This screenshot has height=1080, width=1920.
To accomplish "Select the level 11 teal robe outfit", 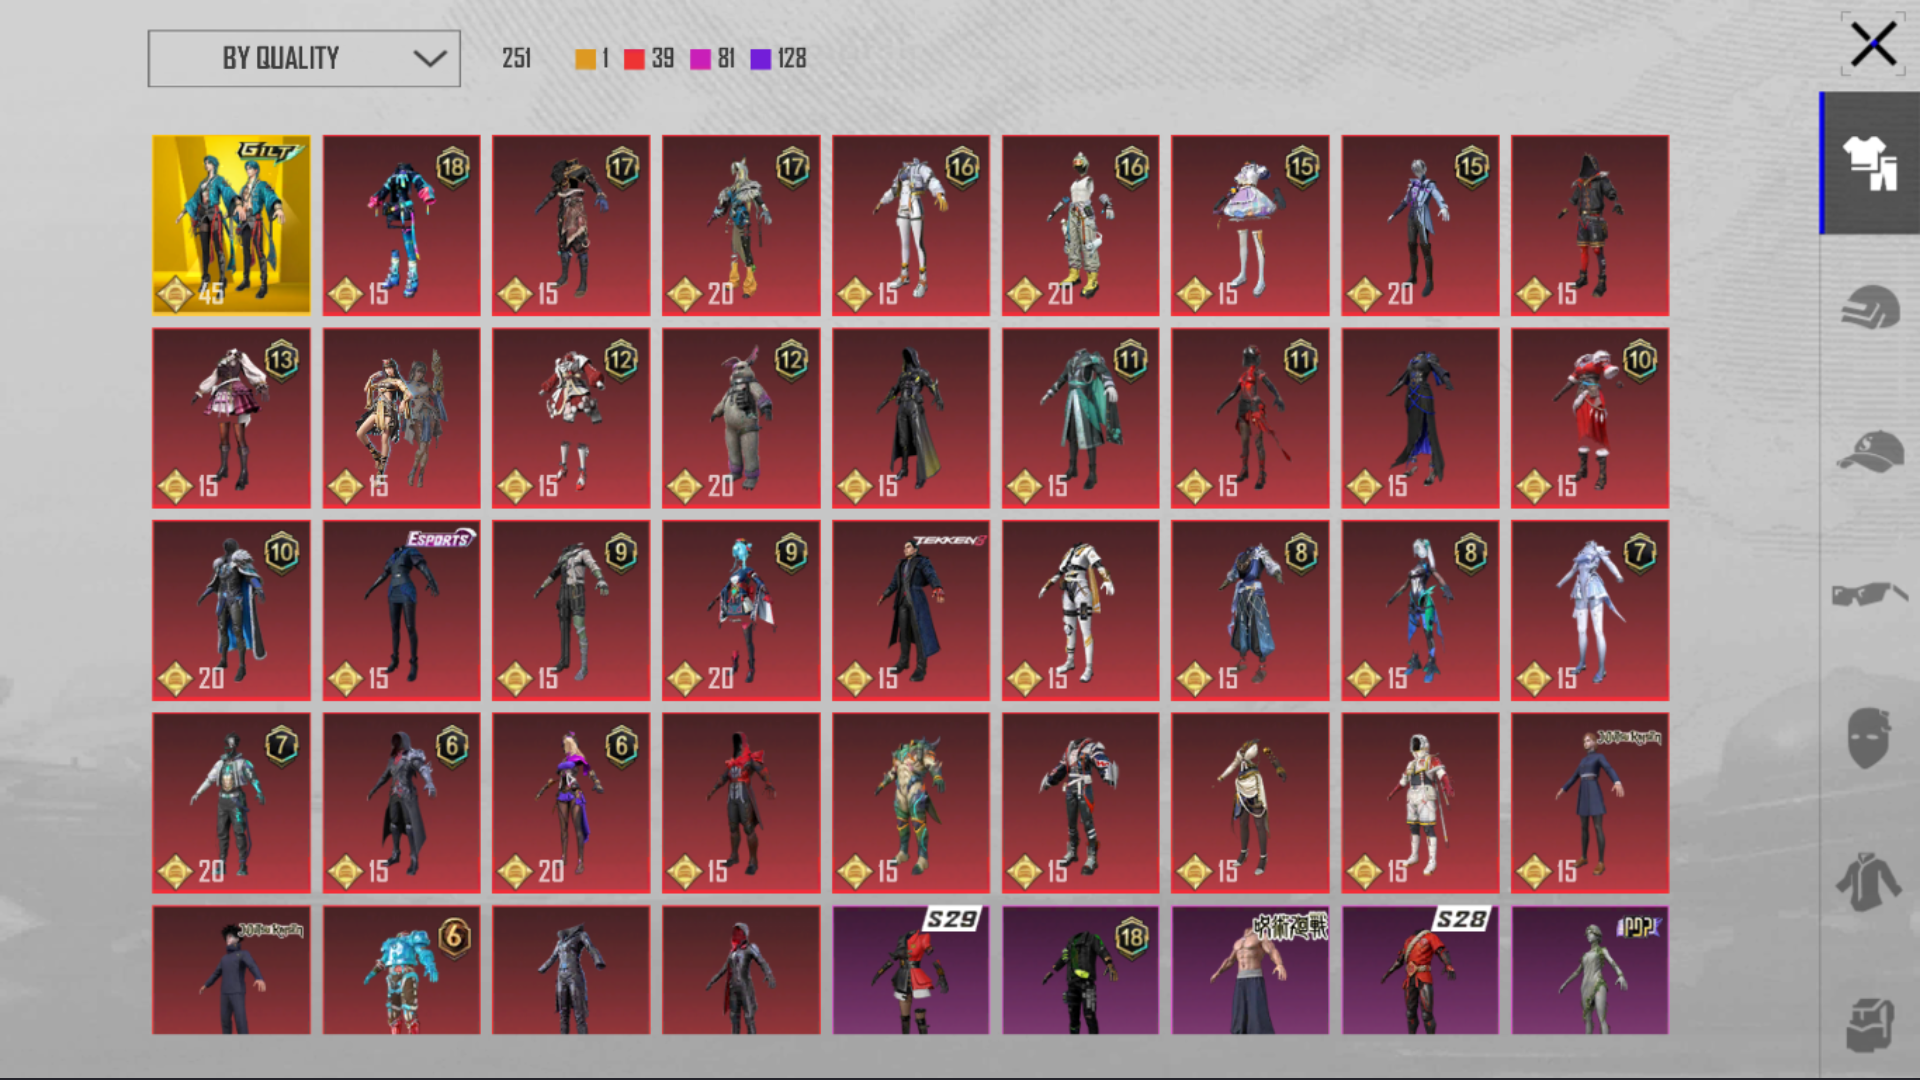I will click(x=1081, y=418).
